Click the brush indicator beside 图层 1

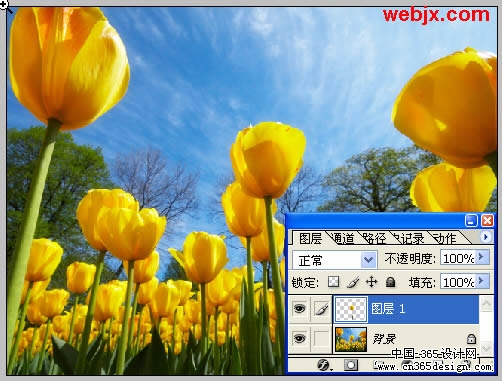coord(321,309)
